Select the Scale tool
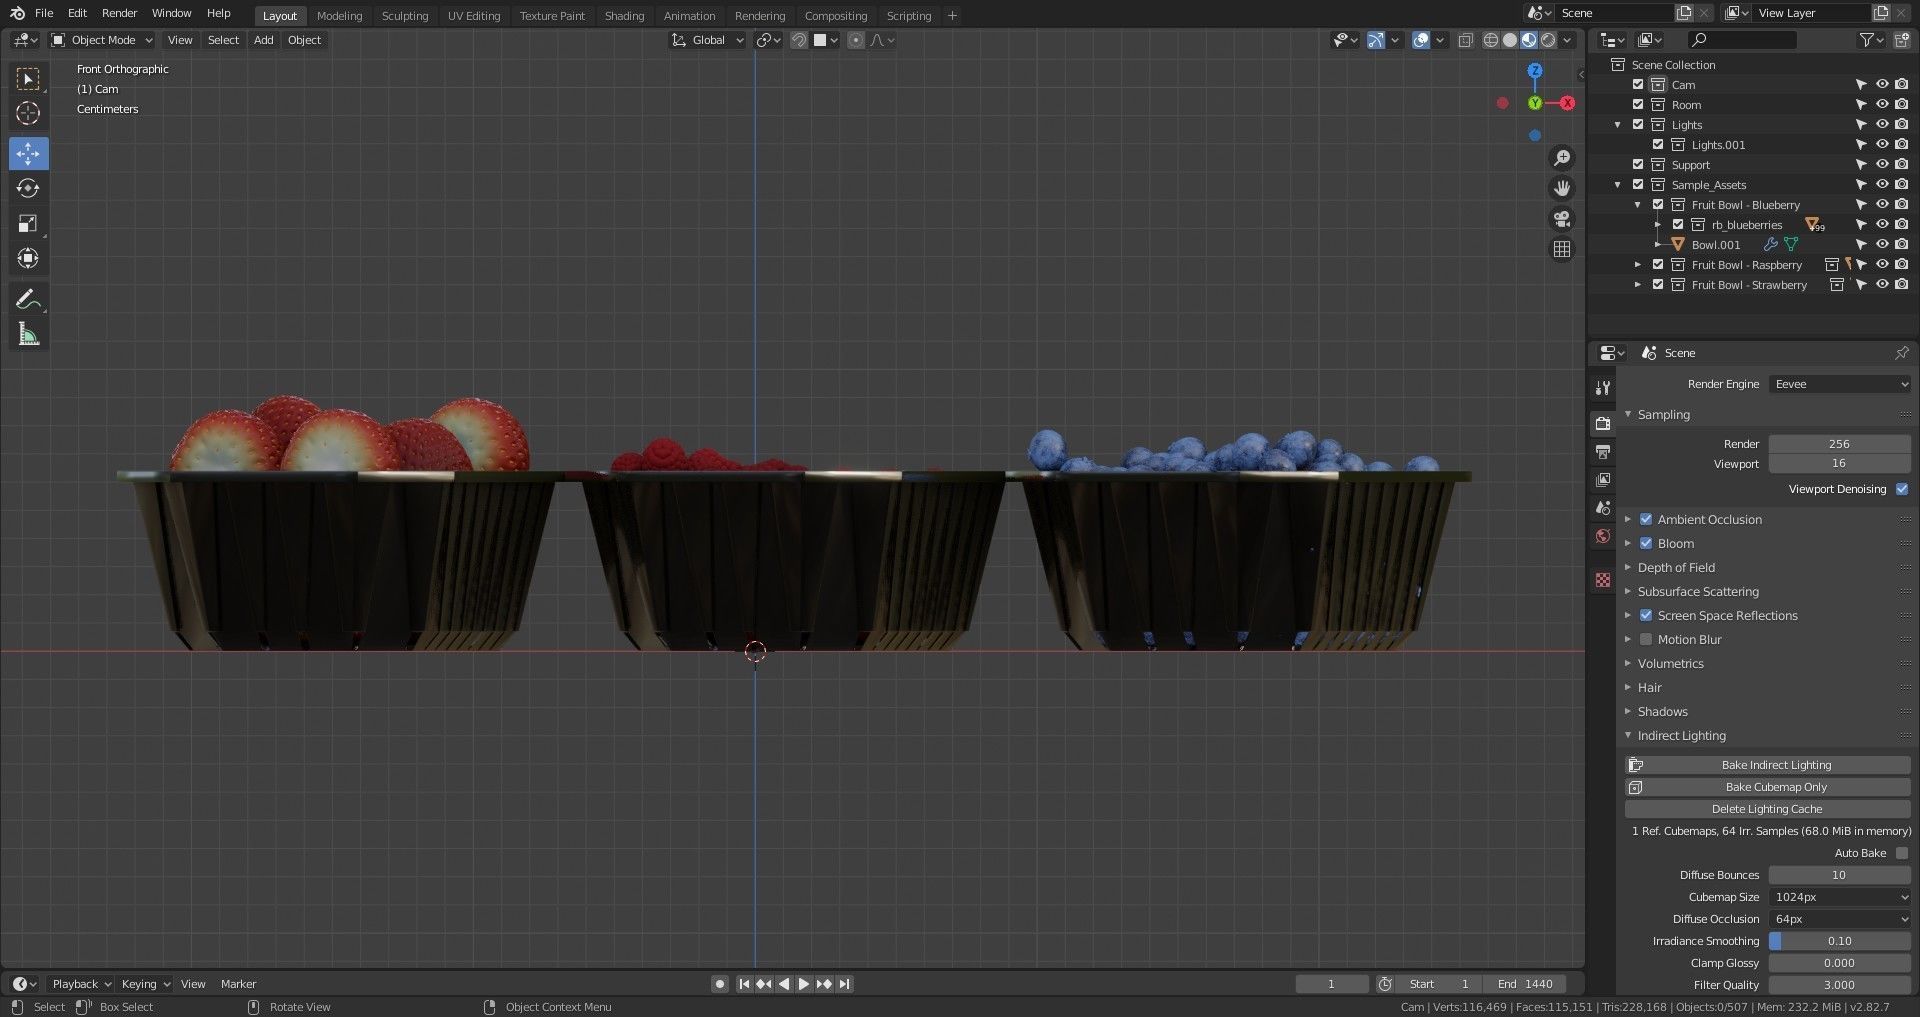Viewport: 1920px width, 1017px height. coord(28,223)
